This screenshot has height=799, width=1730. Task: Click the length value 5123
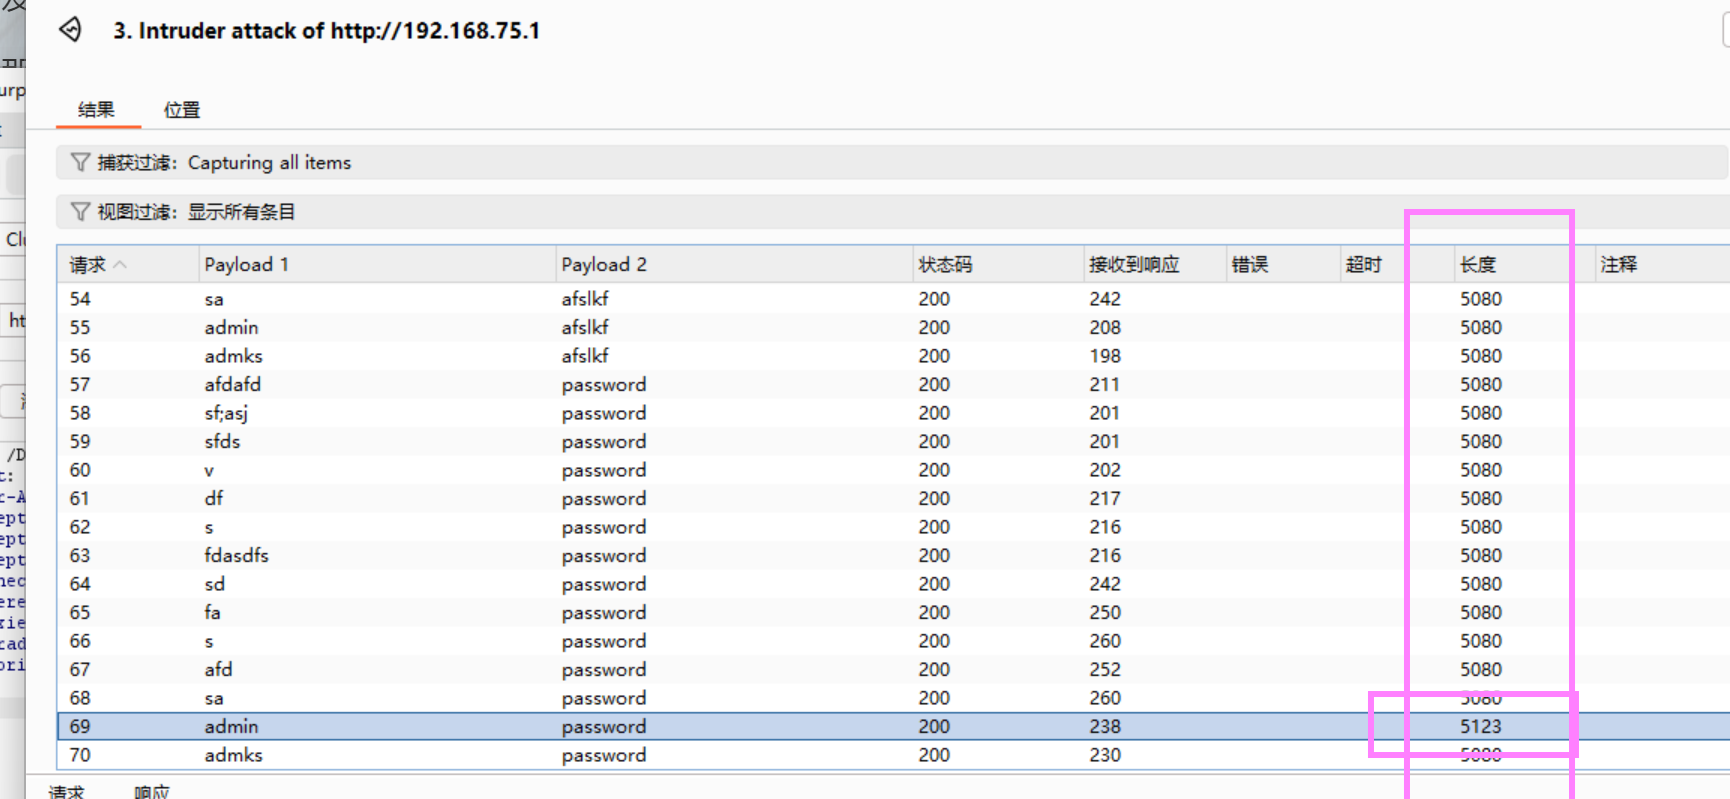(1481, 727)
